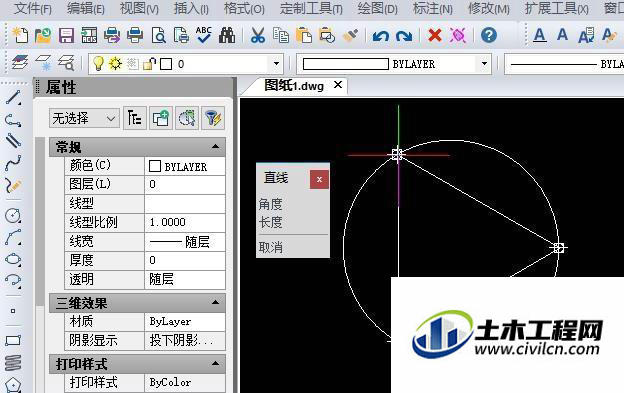Switch to the 图纸1.dwg tab

point(294,86)
